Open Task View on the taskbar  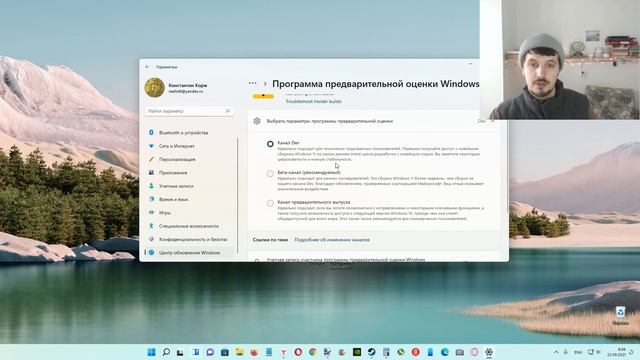[180, 352]
